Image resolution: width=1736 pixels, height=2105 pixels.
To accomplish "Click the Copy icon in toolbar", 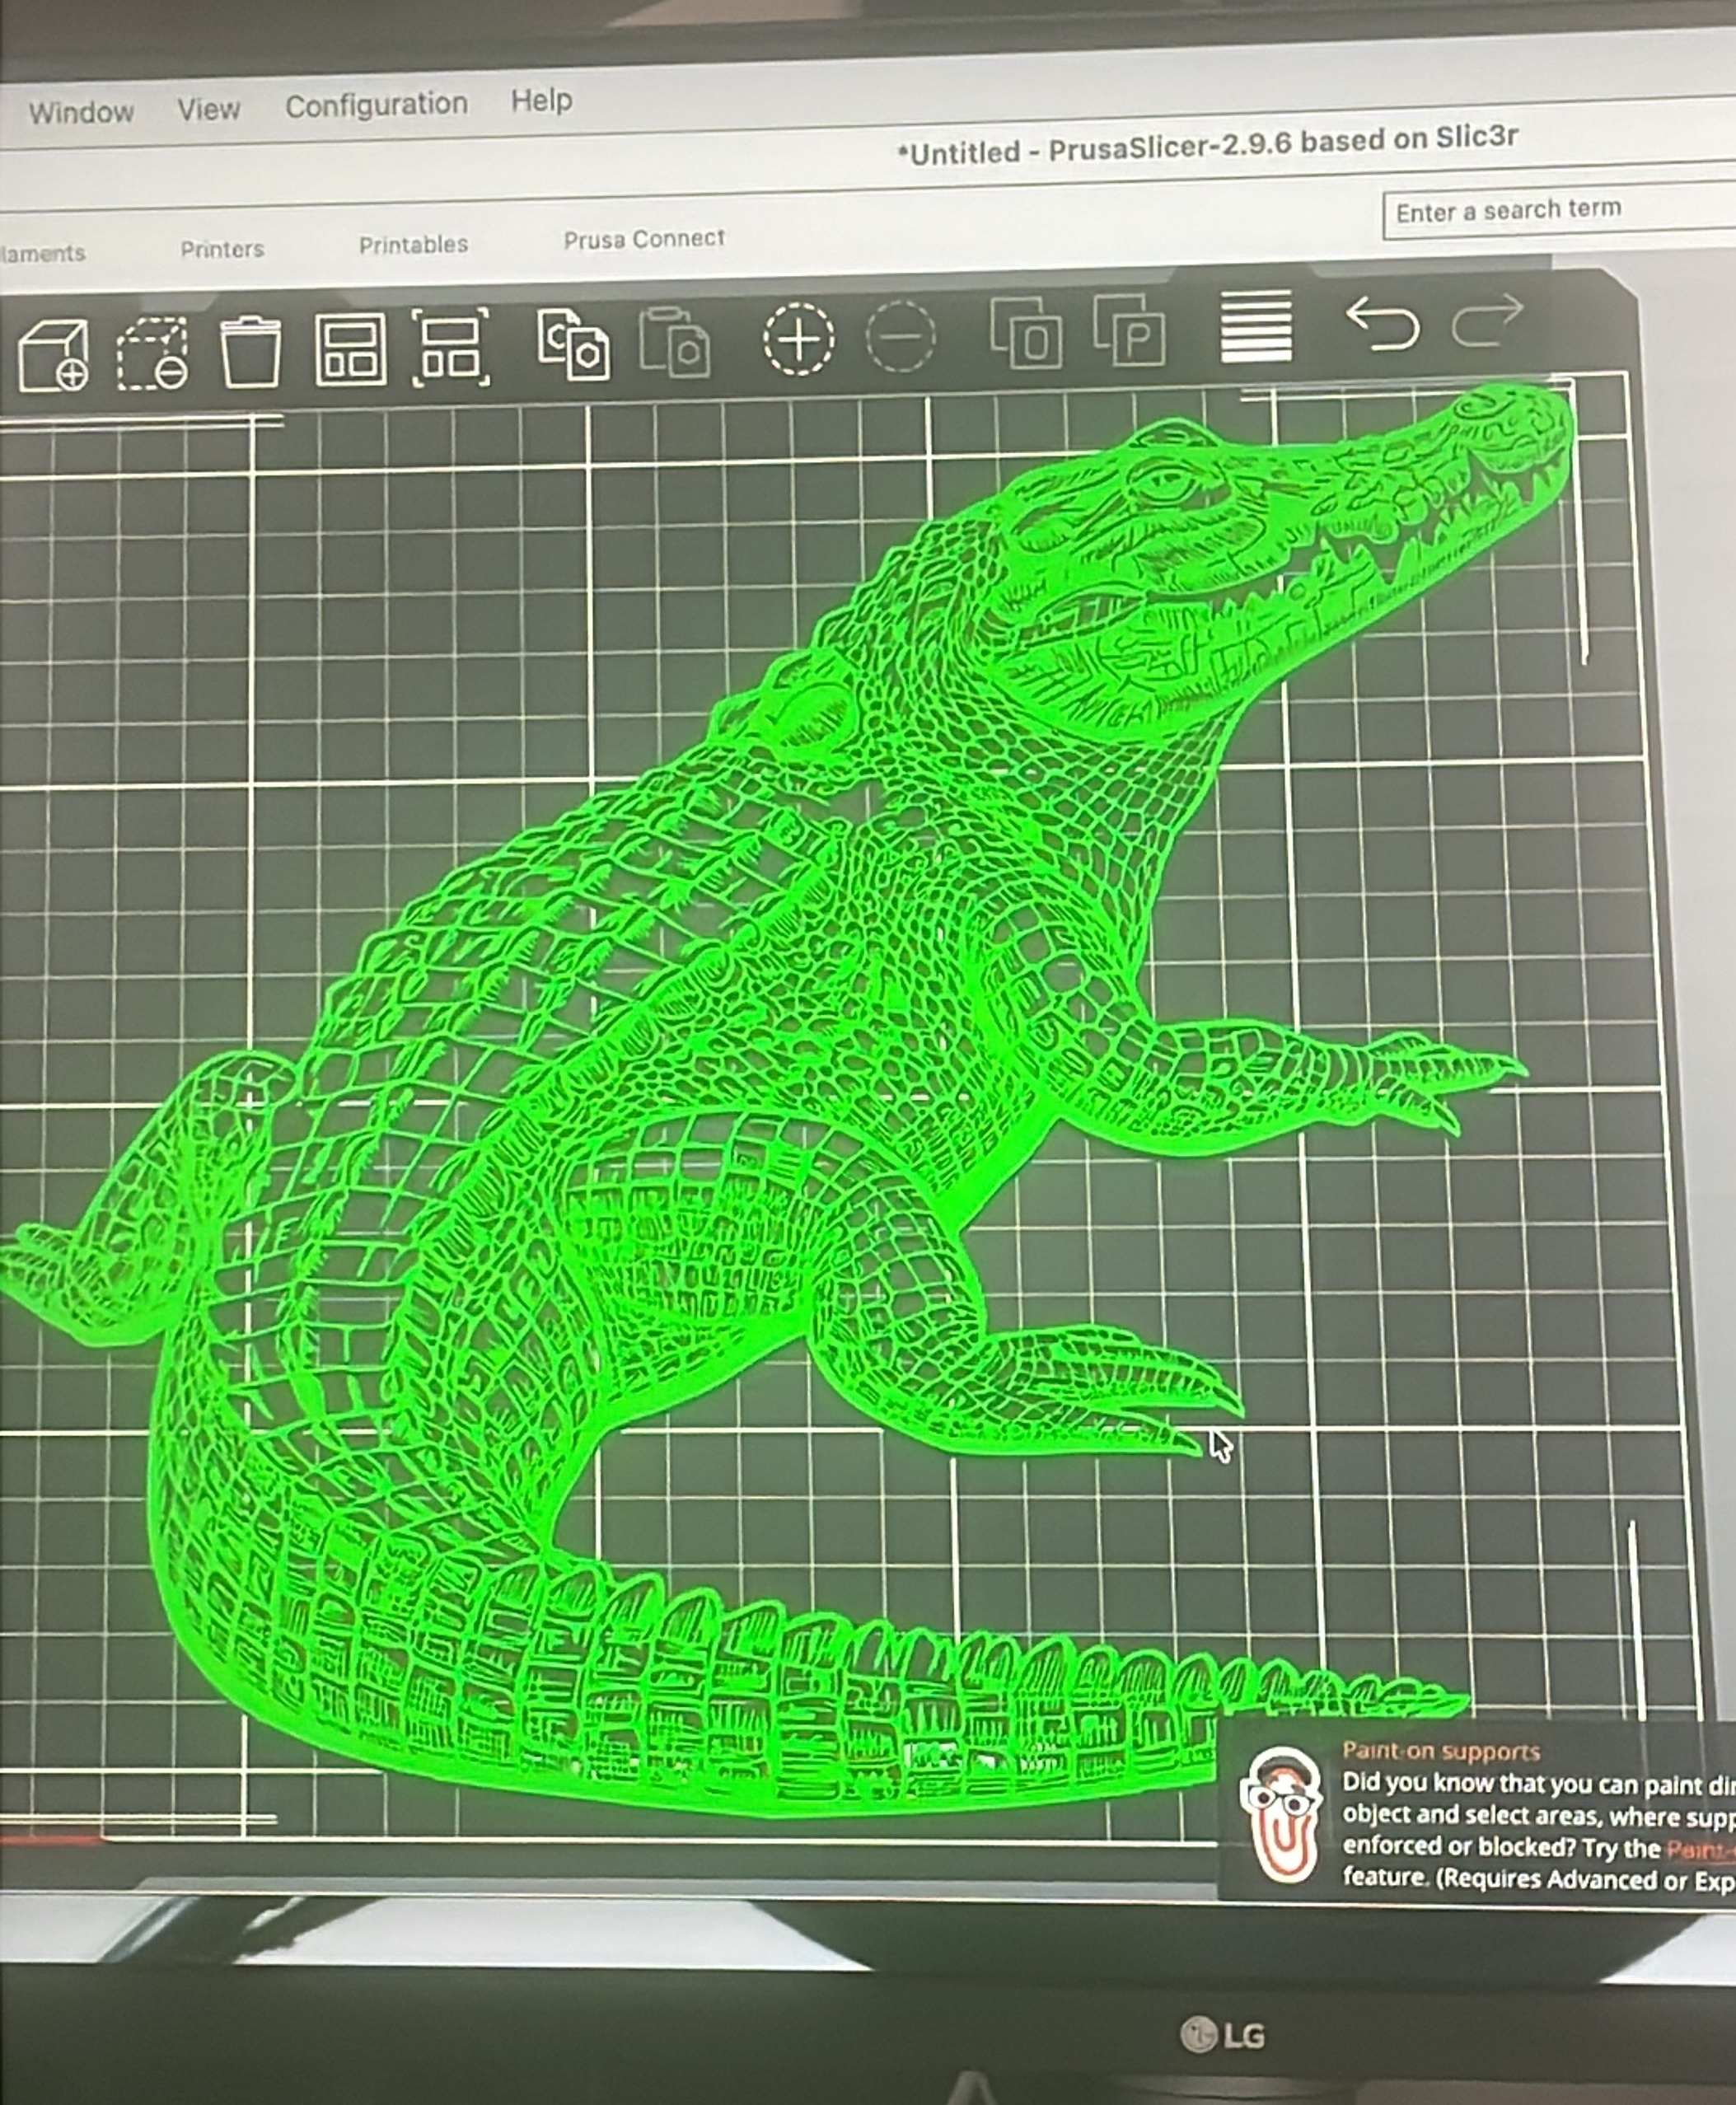I will 573,344.
